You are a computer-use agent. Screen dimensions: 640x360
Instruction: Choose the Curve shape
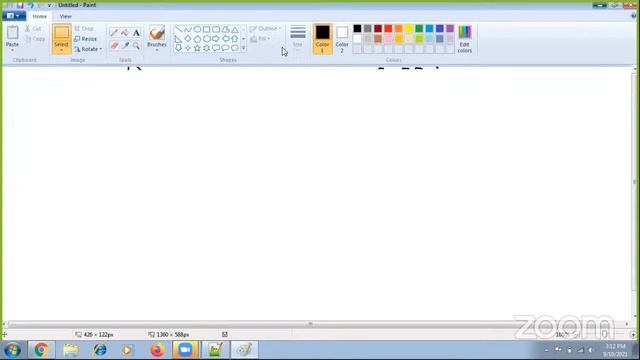point(188,29)
